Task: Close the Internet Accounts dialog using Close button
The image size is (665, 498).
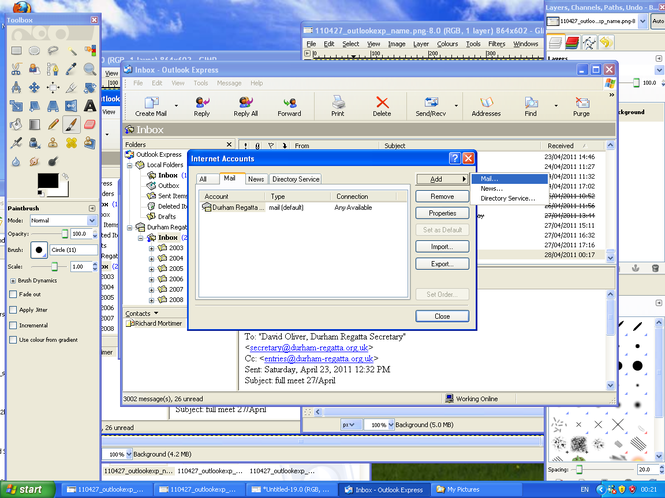Action: [442, 316]
